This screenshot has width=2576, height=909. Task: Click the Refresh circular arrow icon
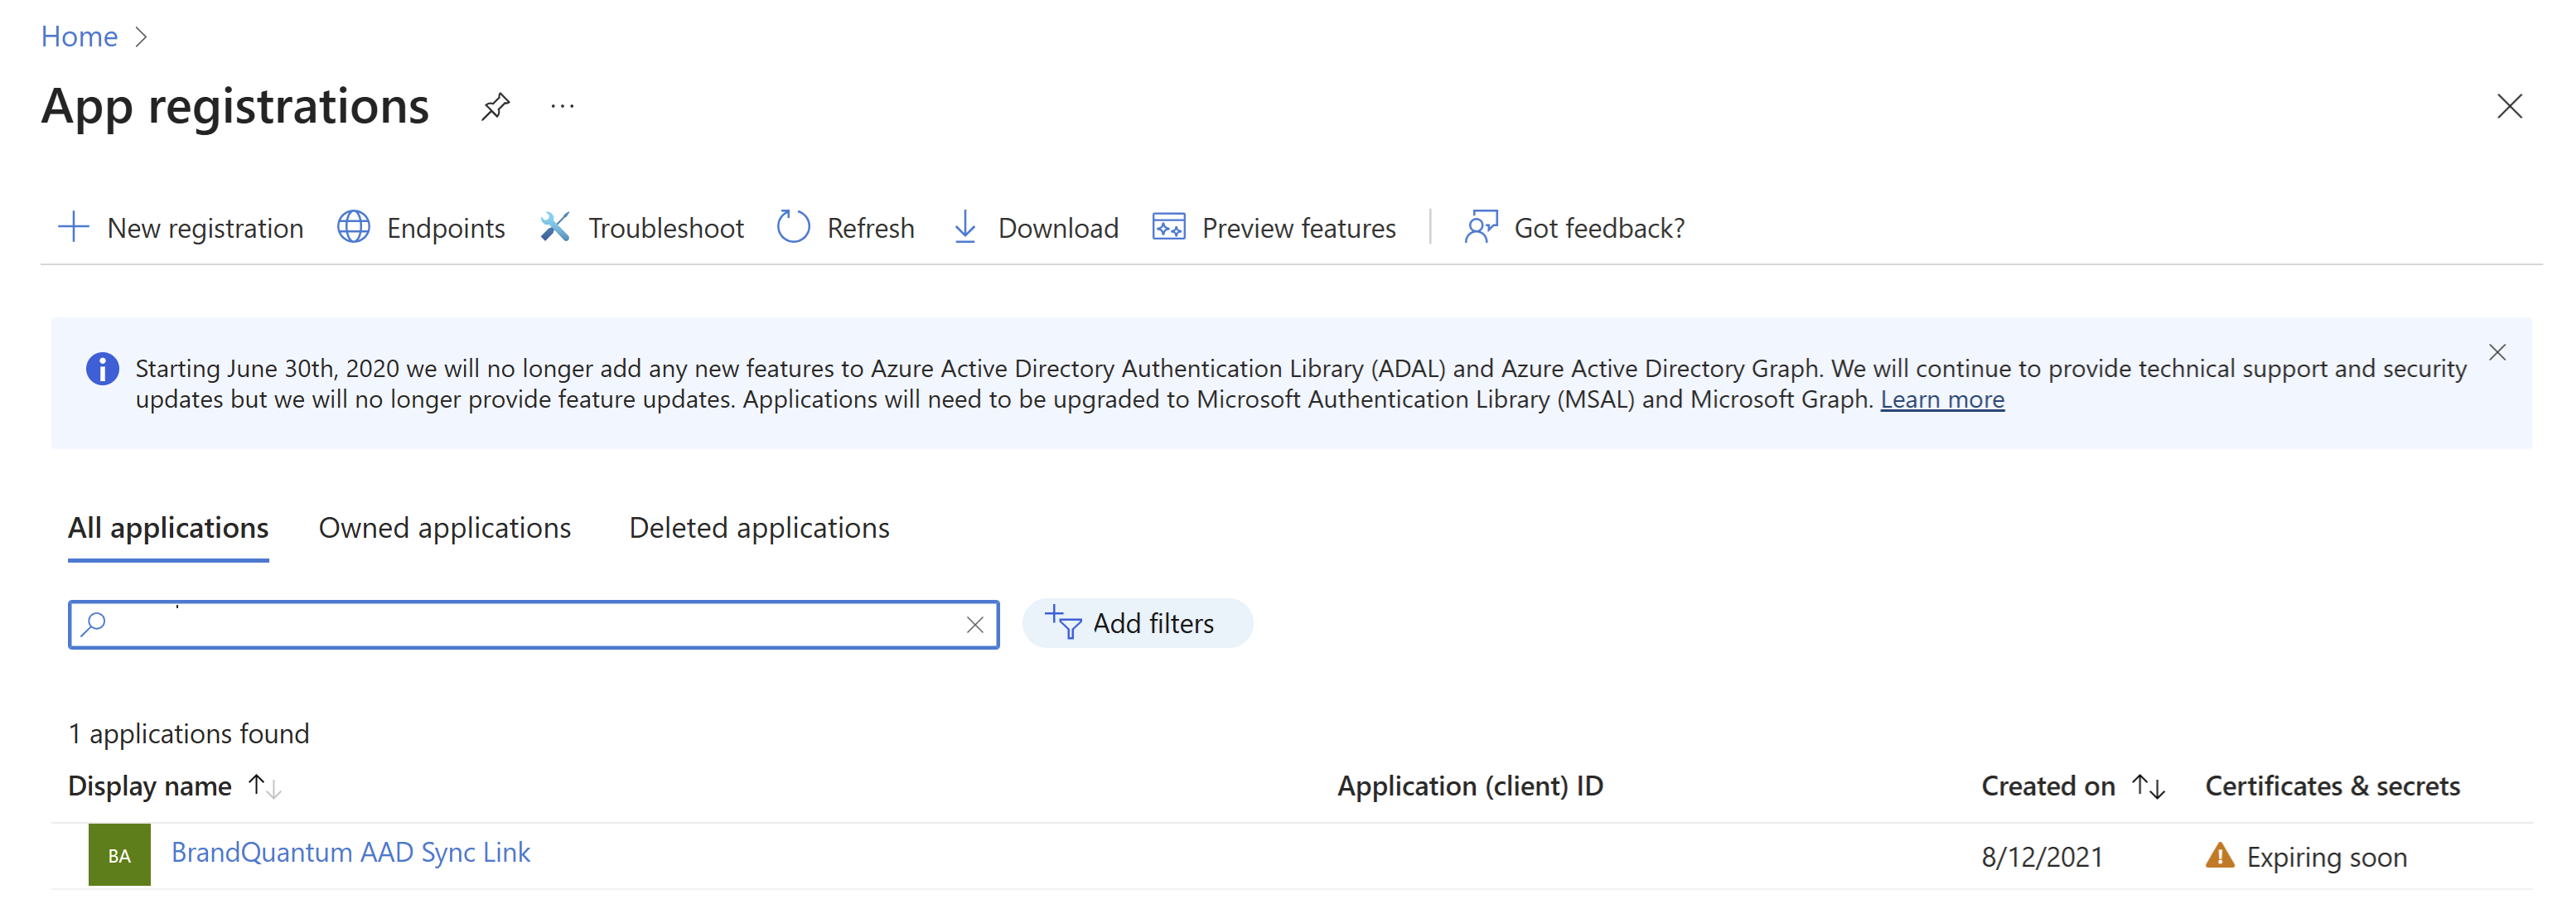point(793,227)
